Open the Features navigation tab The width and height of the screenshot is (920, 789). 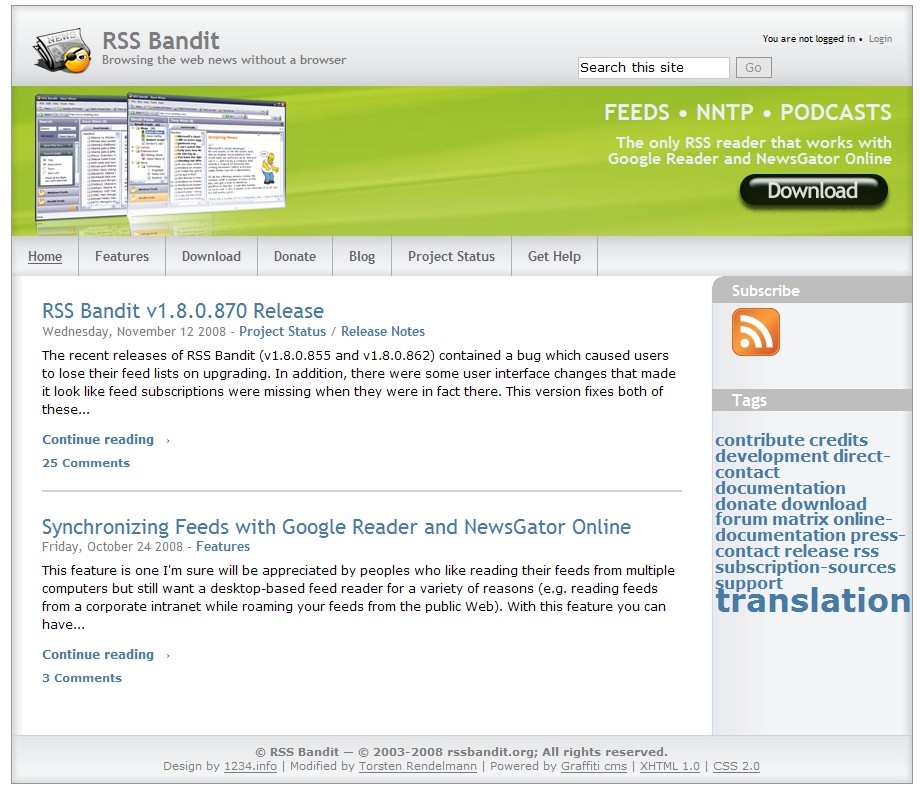coord(122,256)
